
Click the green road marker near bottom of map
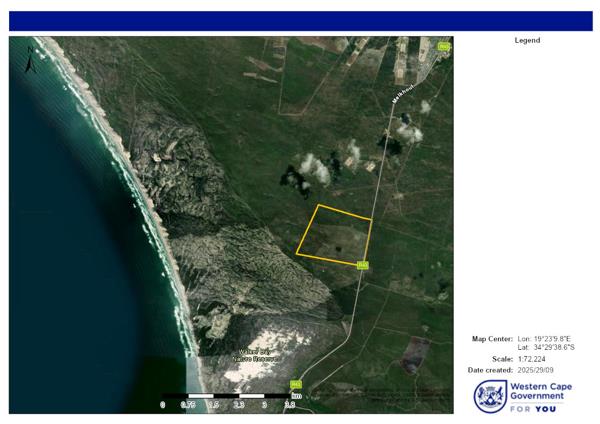coord(296,383)
